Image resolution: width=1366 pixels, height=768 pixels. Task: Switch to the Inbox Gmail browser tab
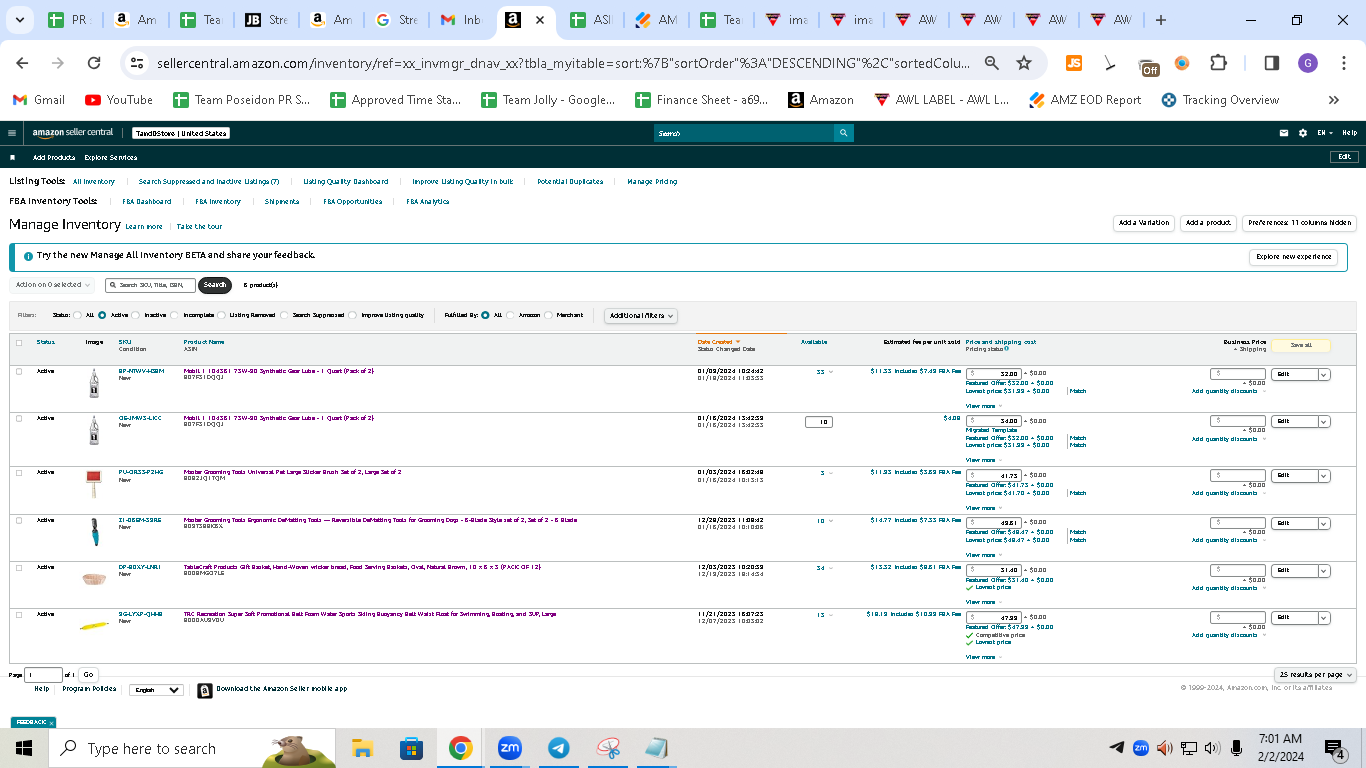tap(461, 20)
